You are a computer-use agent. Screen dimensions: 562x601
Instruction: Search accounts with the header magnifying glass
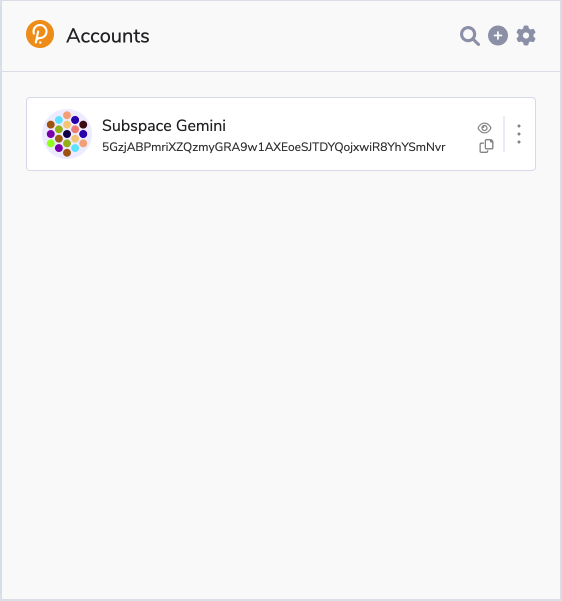tap(470, 36)
